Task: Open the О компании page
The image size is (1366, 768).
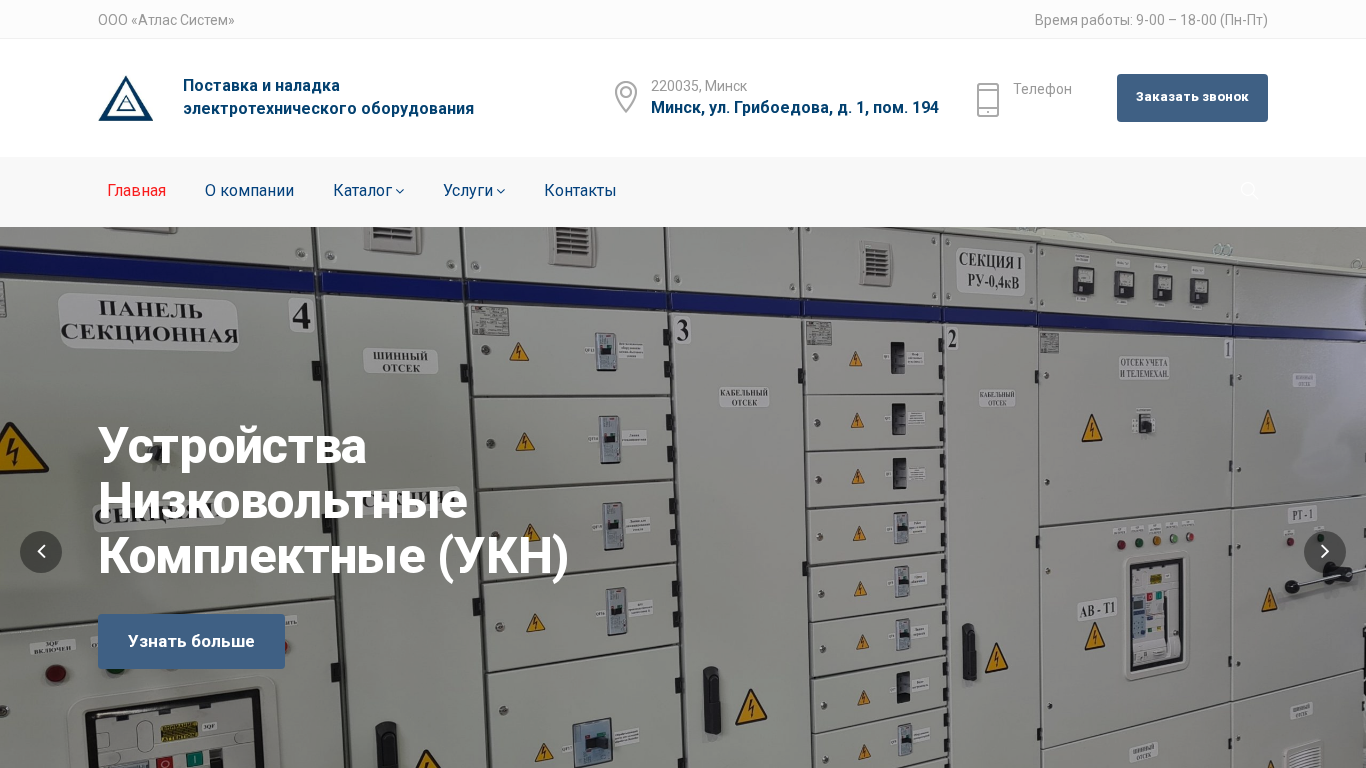Action: (x=249, y=191)
